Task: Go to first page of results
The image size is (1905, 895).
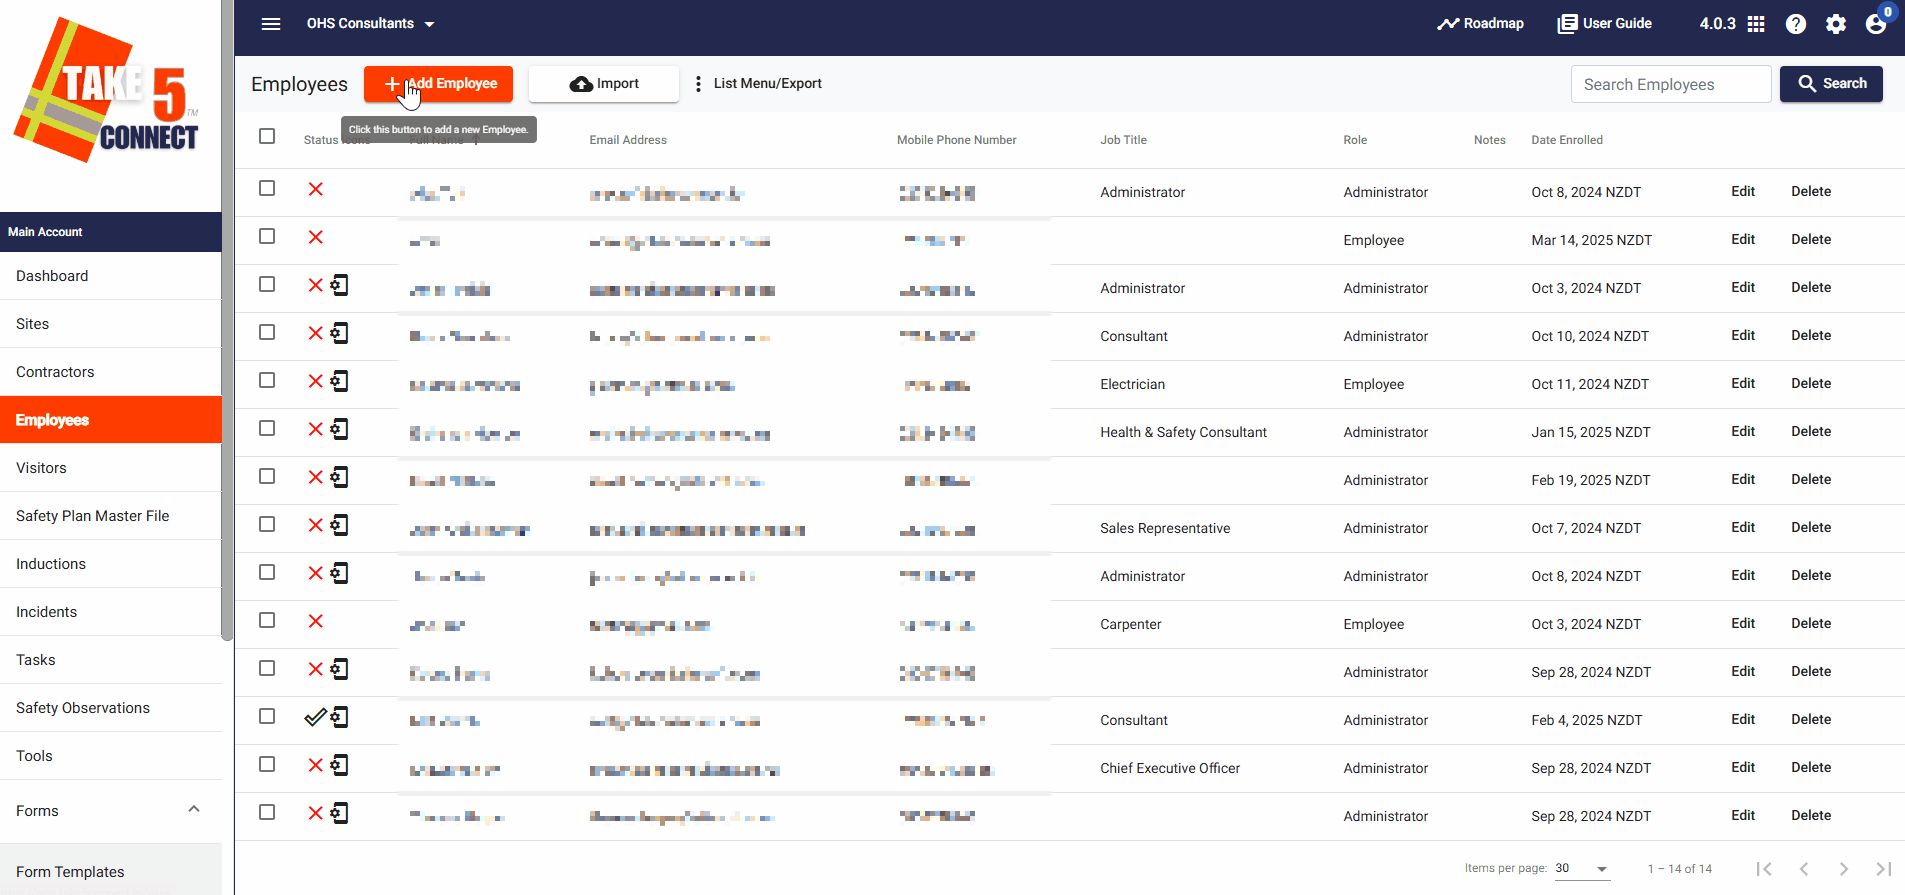Action: [x=1764, y=869]
